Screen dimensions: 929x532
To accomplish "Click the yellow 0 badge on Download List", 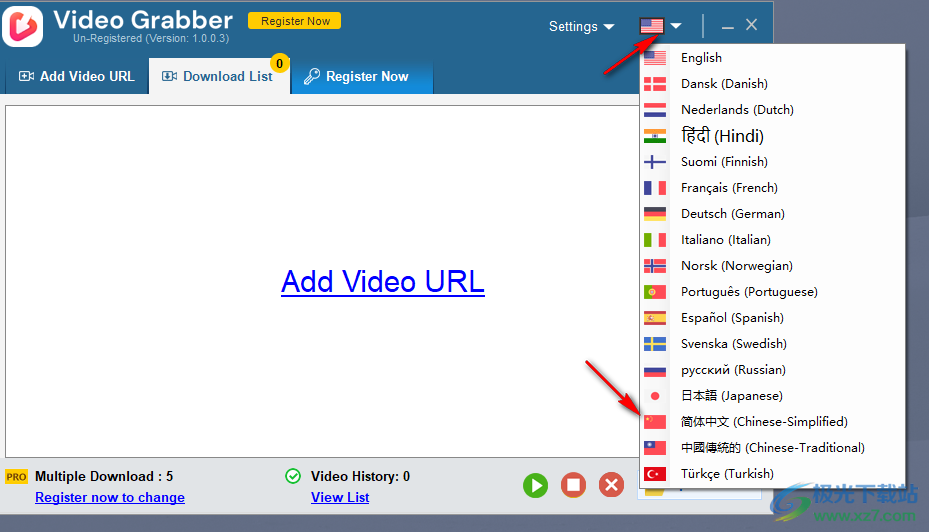I will pyautogui.click(x=280, y=63).
